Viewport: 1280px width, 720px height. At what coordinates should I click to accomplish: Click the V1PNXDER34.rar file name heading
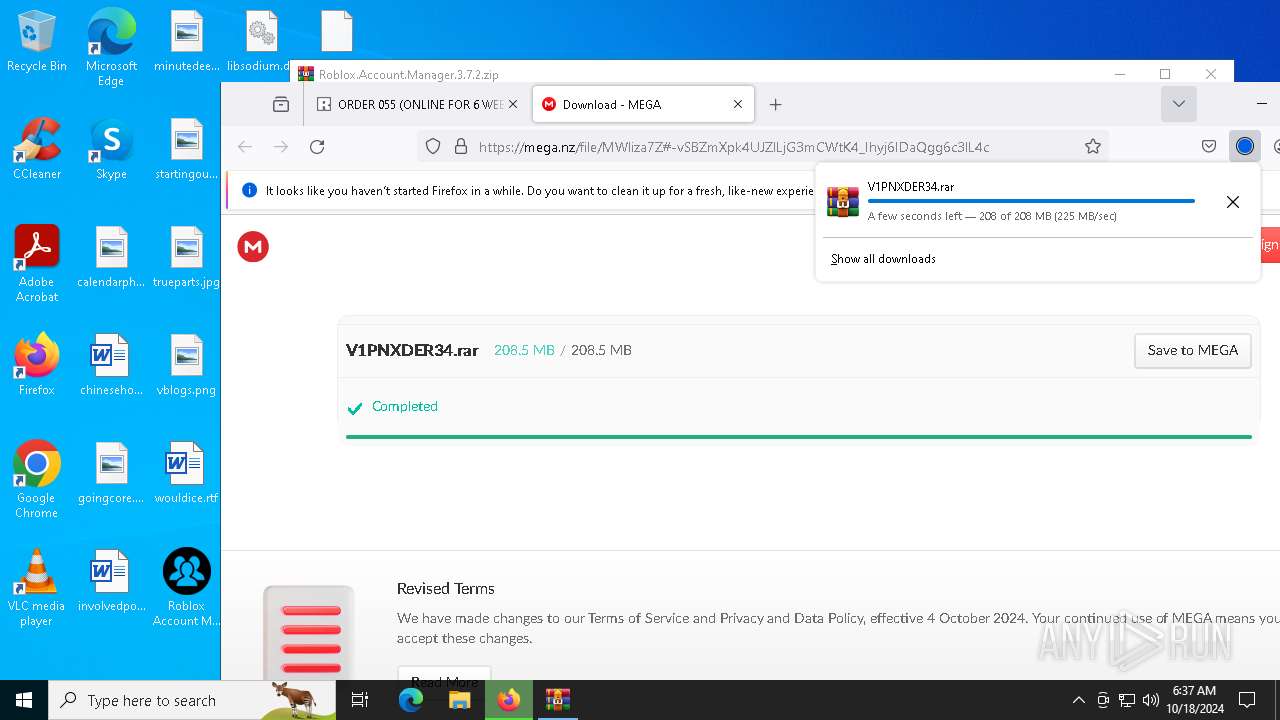coord(412,350)
